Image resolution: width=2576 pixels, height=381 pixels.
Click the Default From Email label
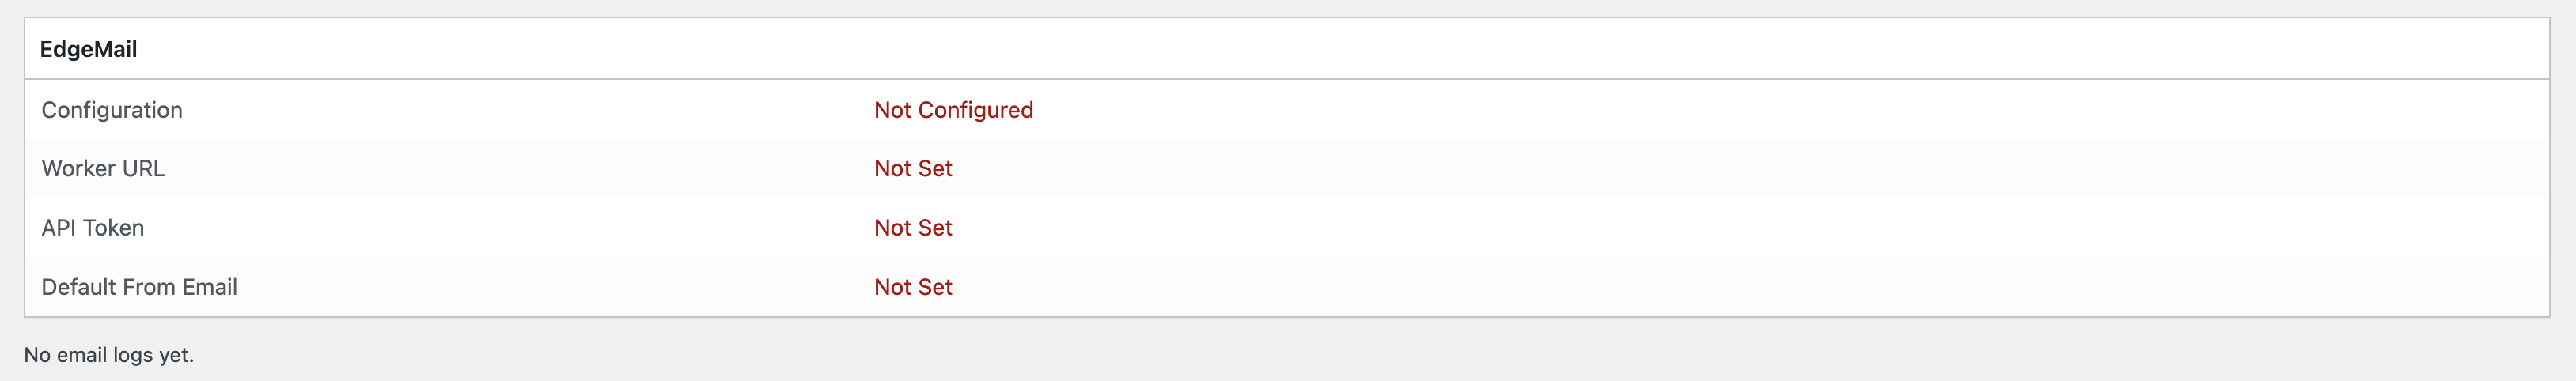pos(139,287)
